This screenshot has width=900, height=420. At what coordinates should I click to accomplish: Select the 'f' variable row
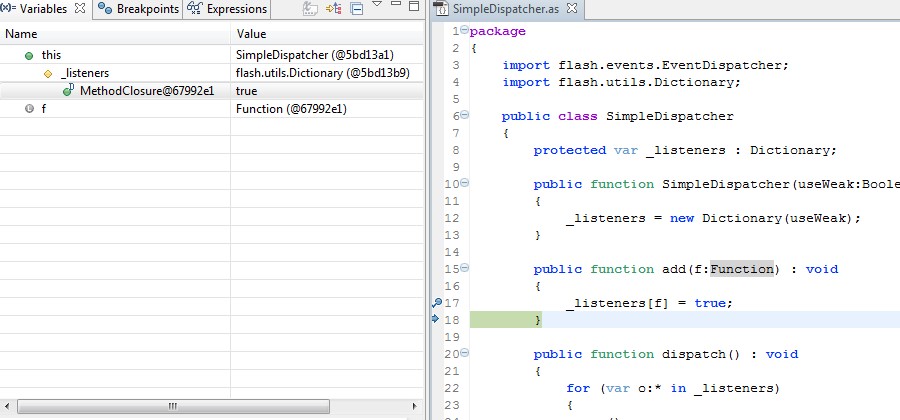coord(43,109)
